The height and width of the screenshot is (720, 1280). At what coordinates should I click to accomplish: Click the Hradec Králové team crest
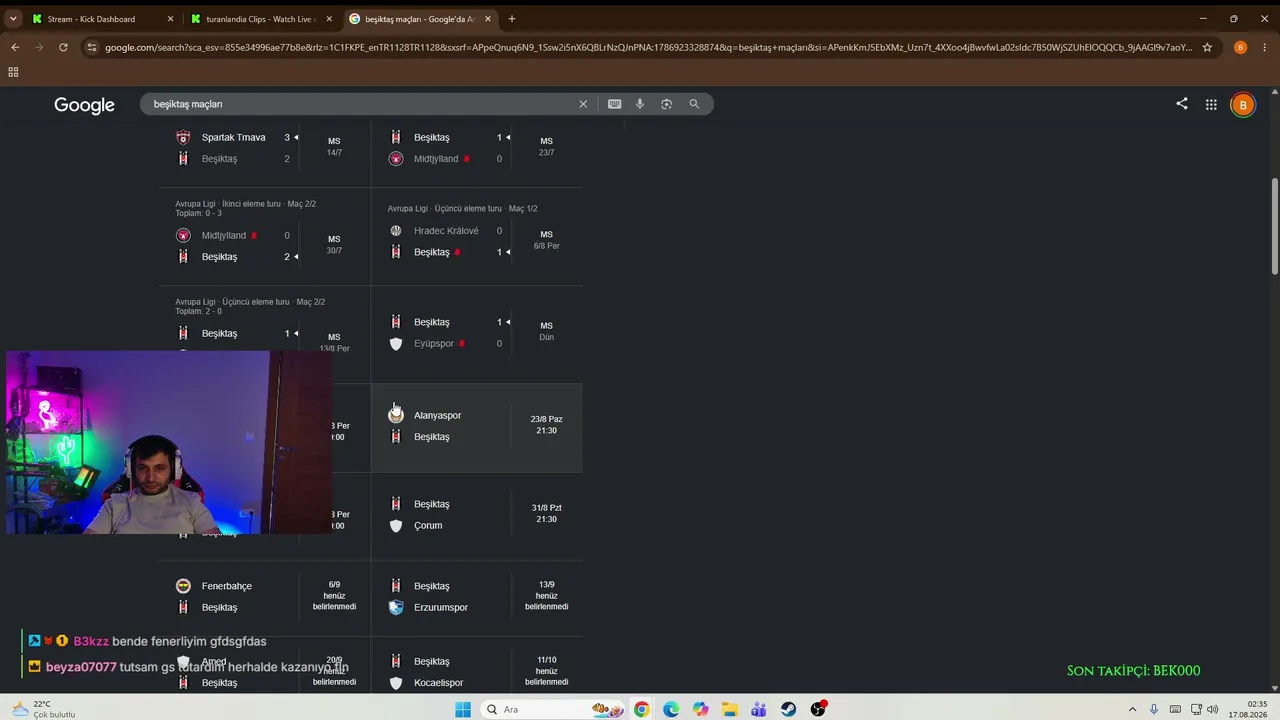tap(396, 231)
